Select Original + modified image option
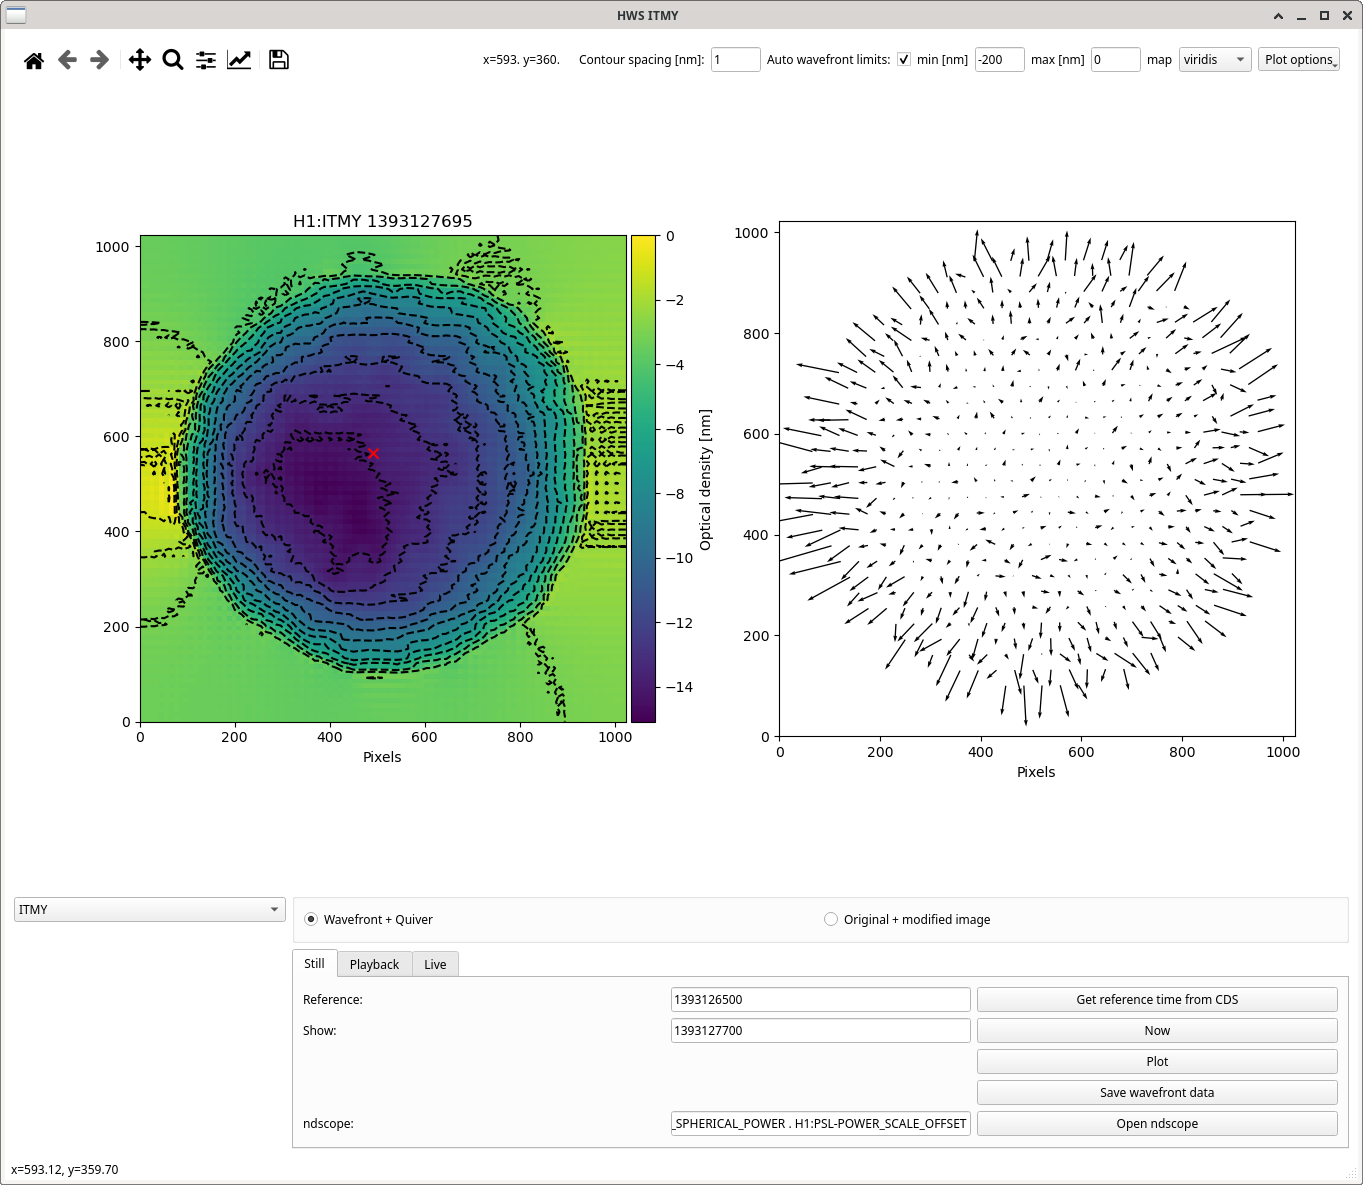Screen dimensions: 1363x1185 click(831, 919)
